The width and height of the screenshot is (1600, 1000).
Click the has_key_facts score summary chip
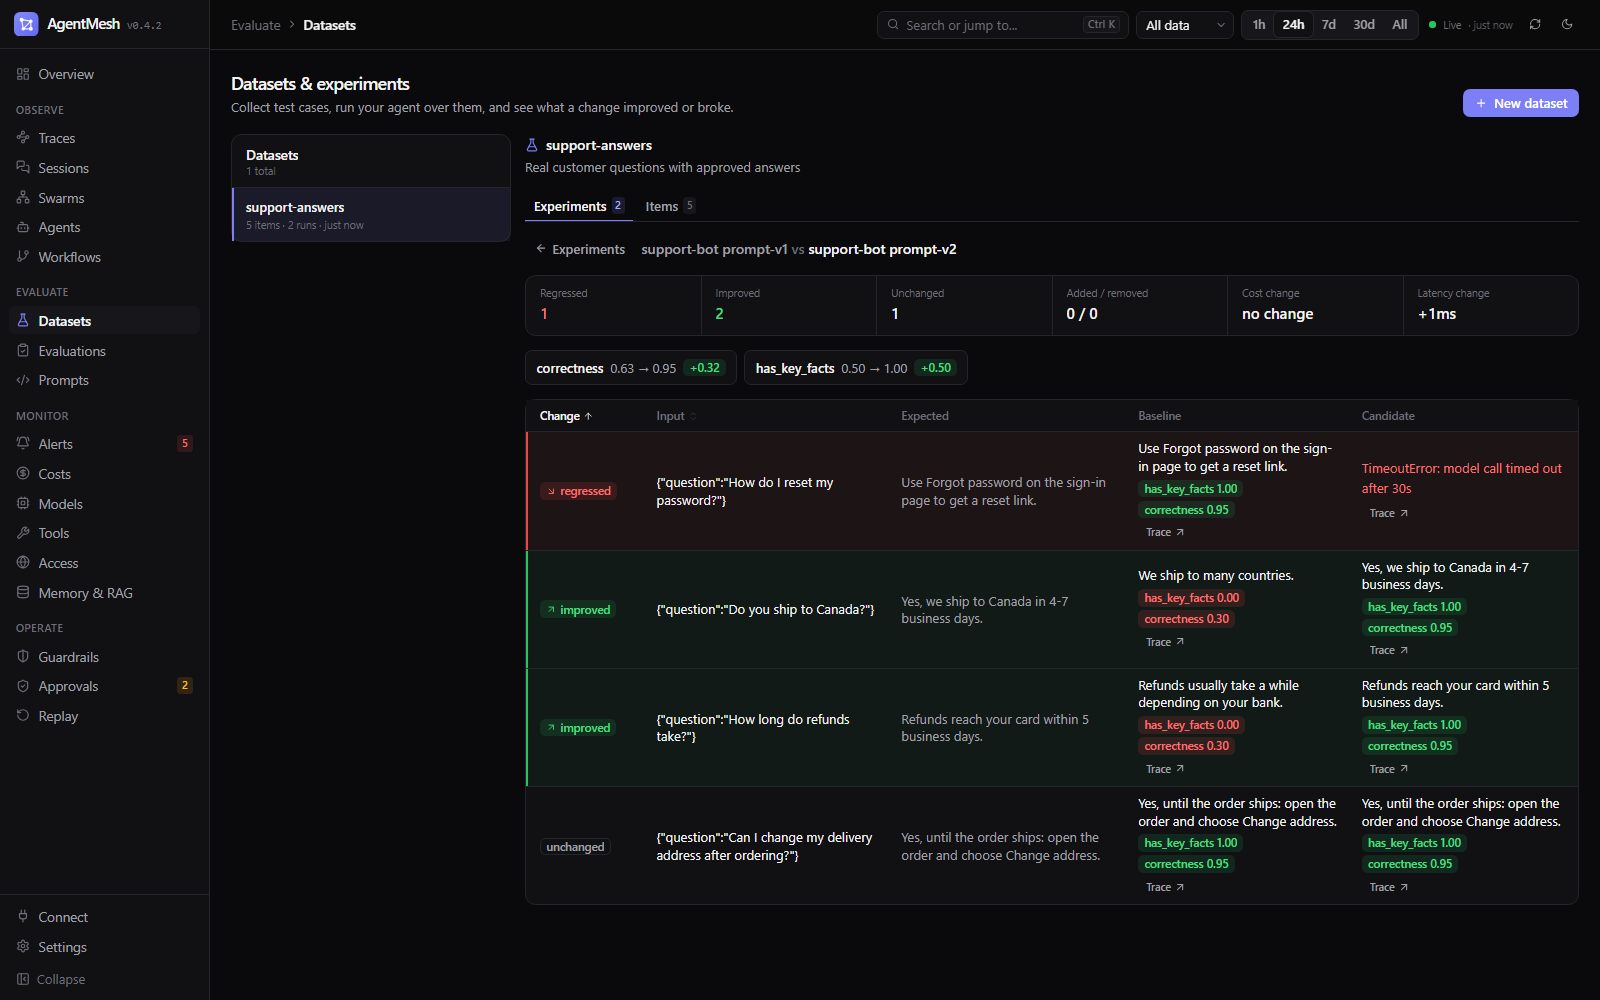[856, 368]
